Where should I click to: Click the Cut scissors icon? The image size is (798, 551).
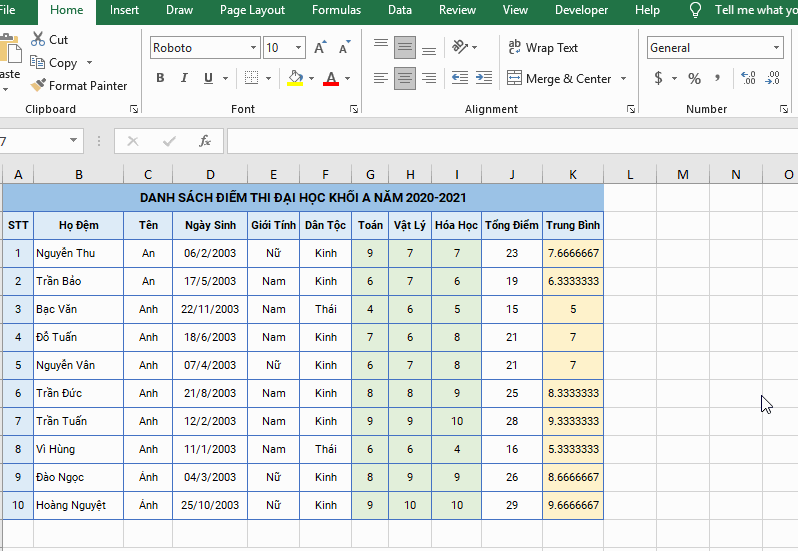(38, 39)
